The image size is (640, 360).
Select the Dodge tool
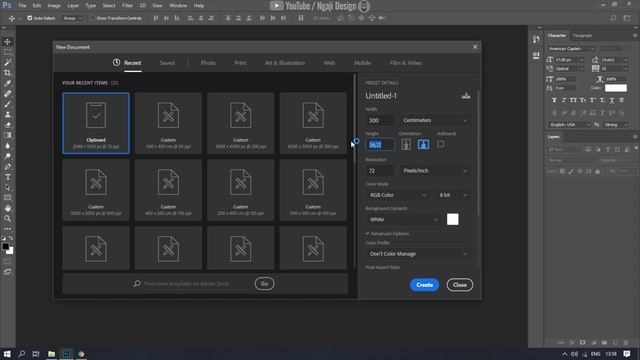[7, 156]
